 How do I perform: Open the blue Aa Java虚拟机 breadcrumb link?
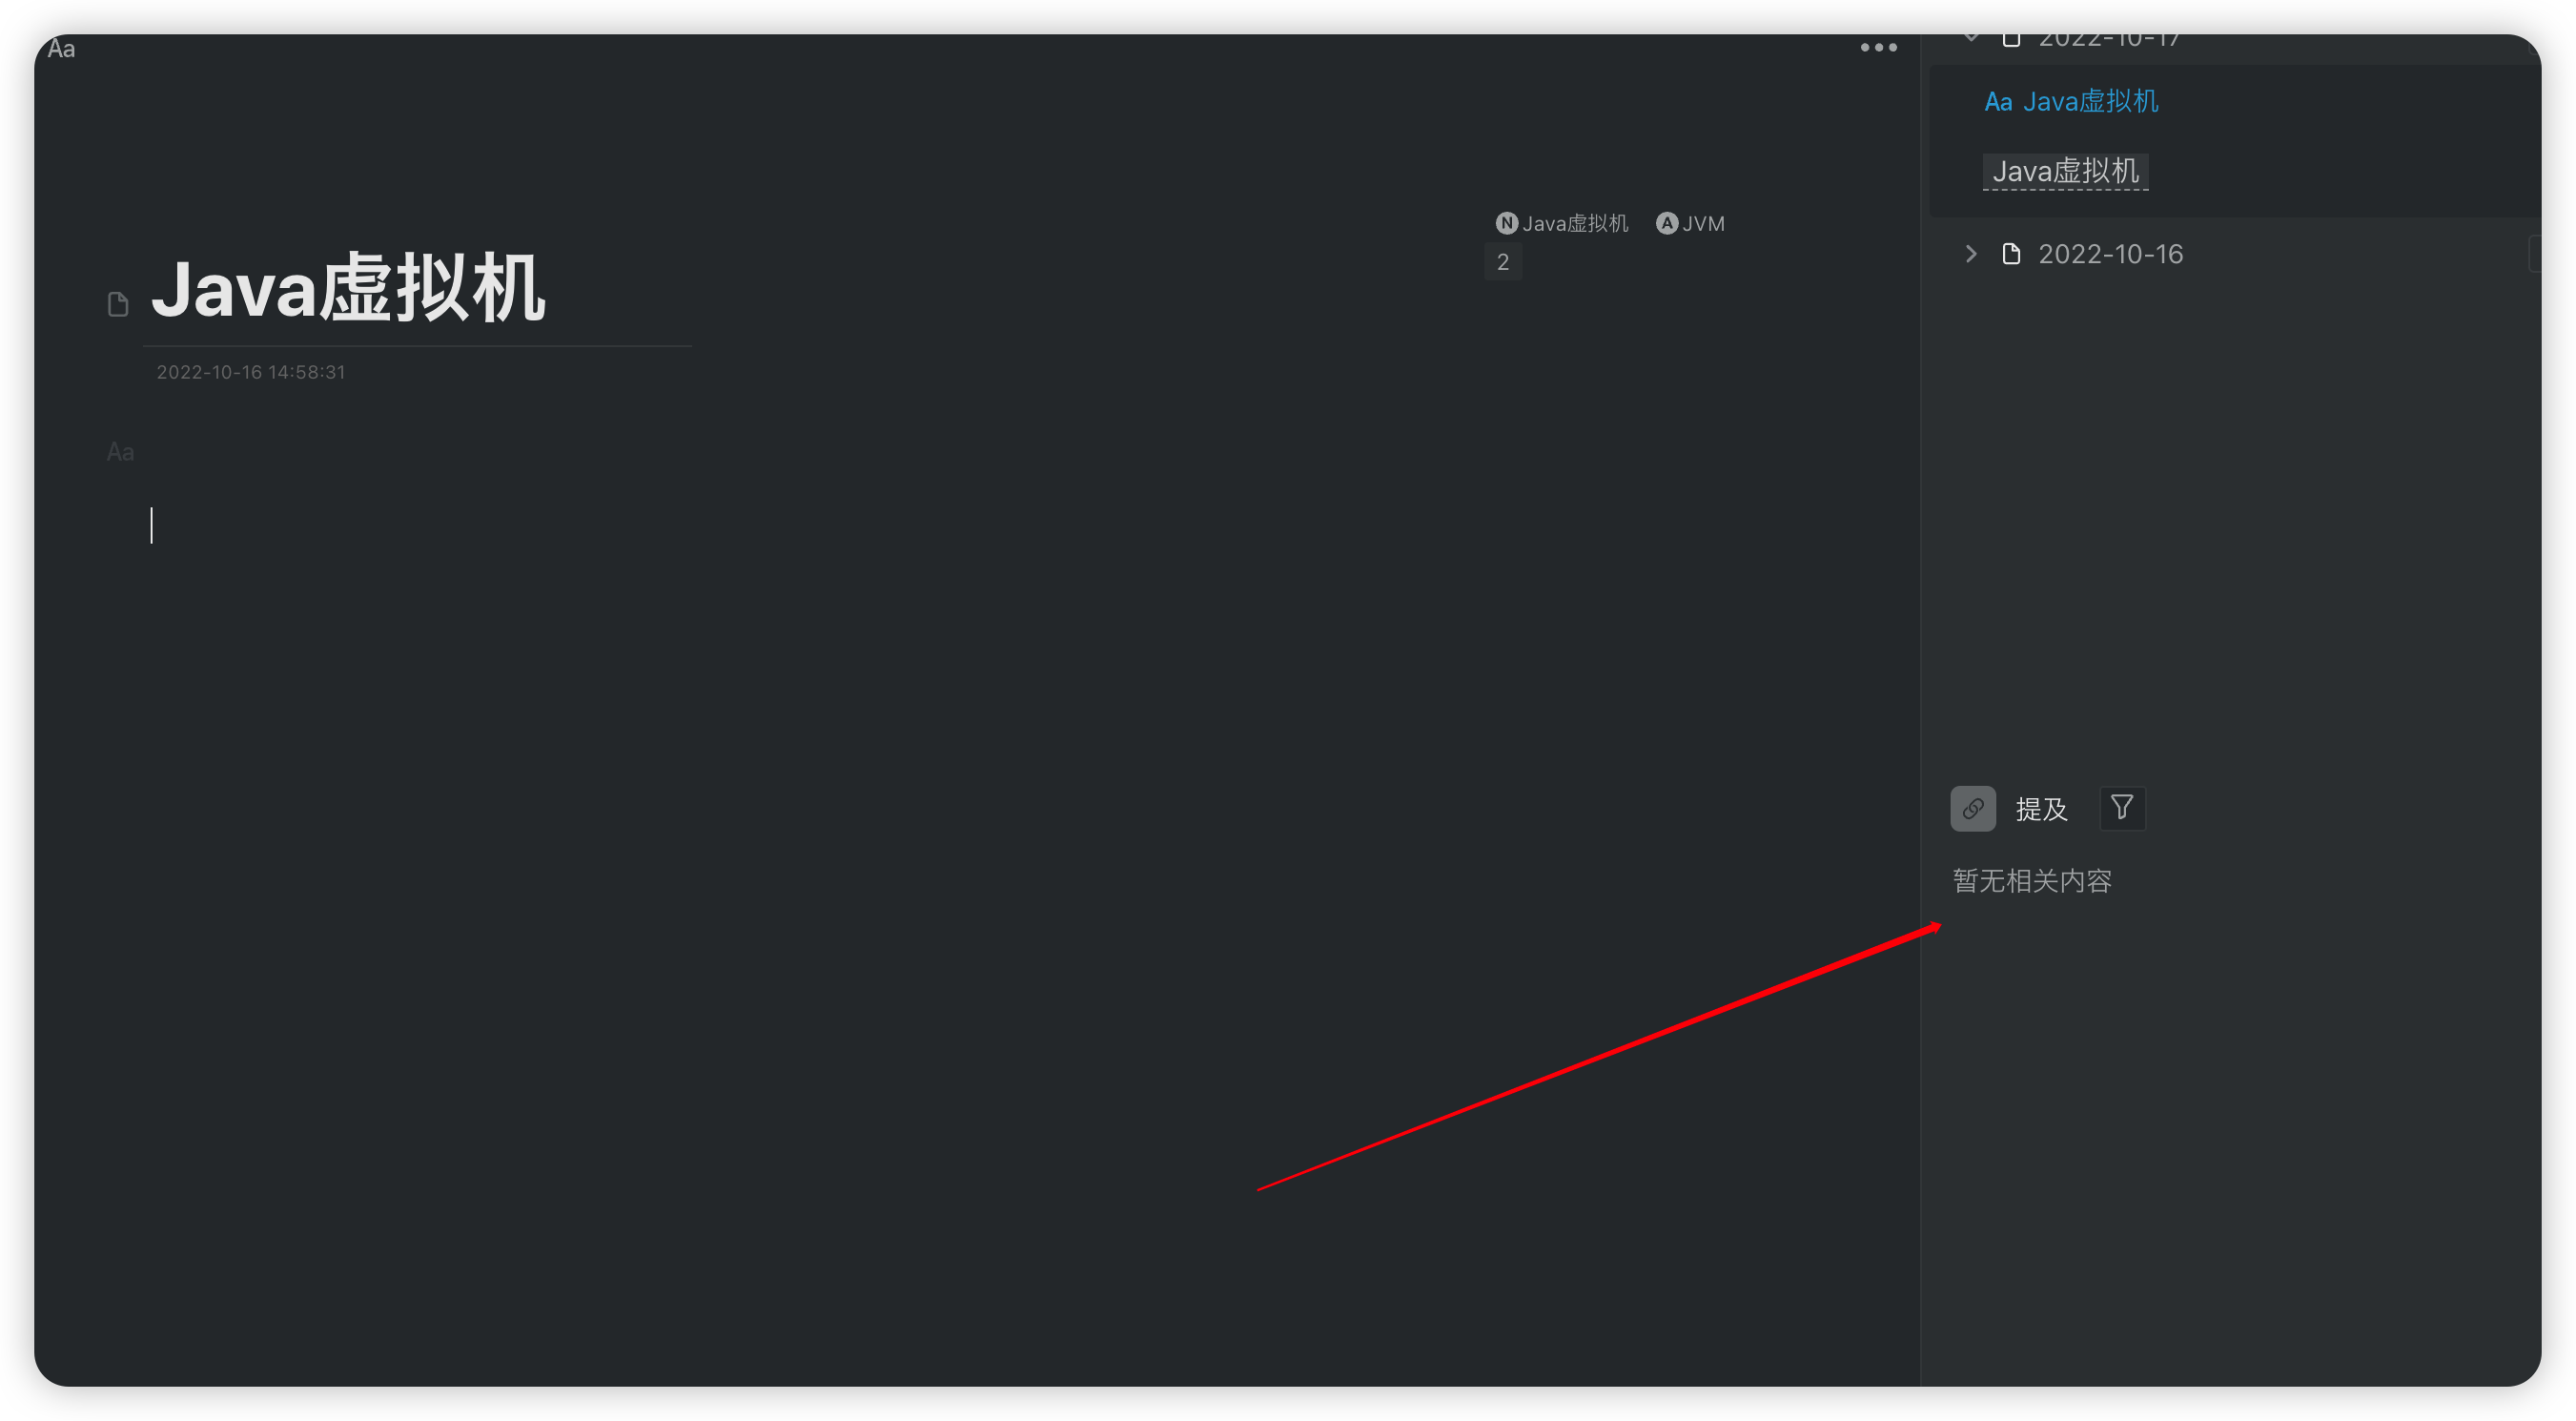point(2071,102)
